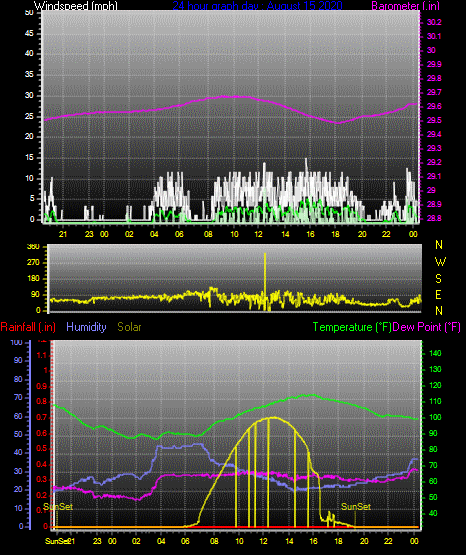Click '100' on the green temperature axis
Screen dimensions: 466x555
click(435, 417)
